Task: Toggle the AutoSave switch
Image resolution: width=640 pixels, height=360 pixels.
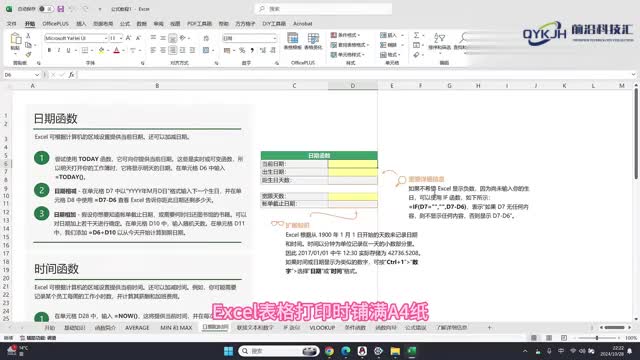Action: coord(46,9)
